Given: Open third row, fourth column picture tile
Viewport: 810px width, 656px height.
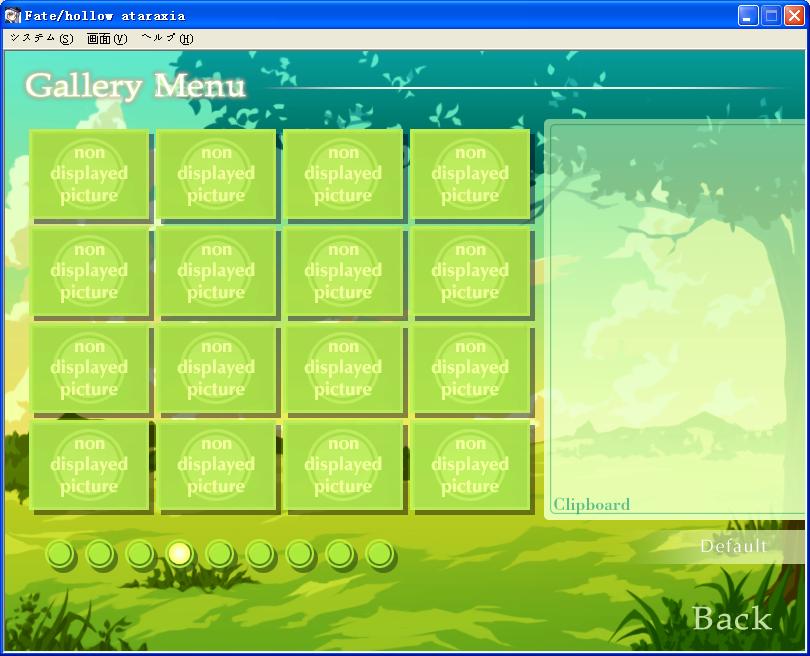Looking at the screenshot, I should tap(471, 368).
